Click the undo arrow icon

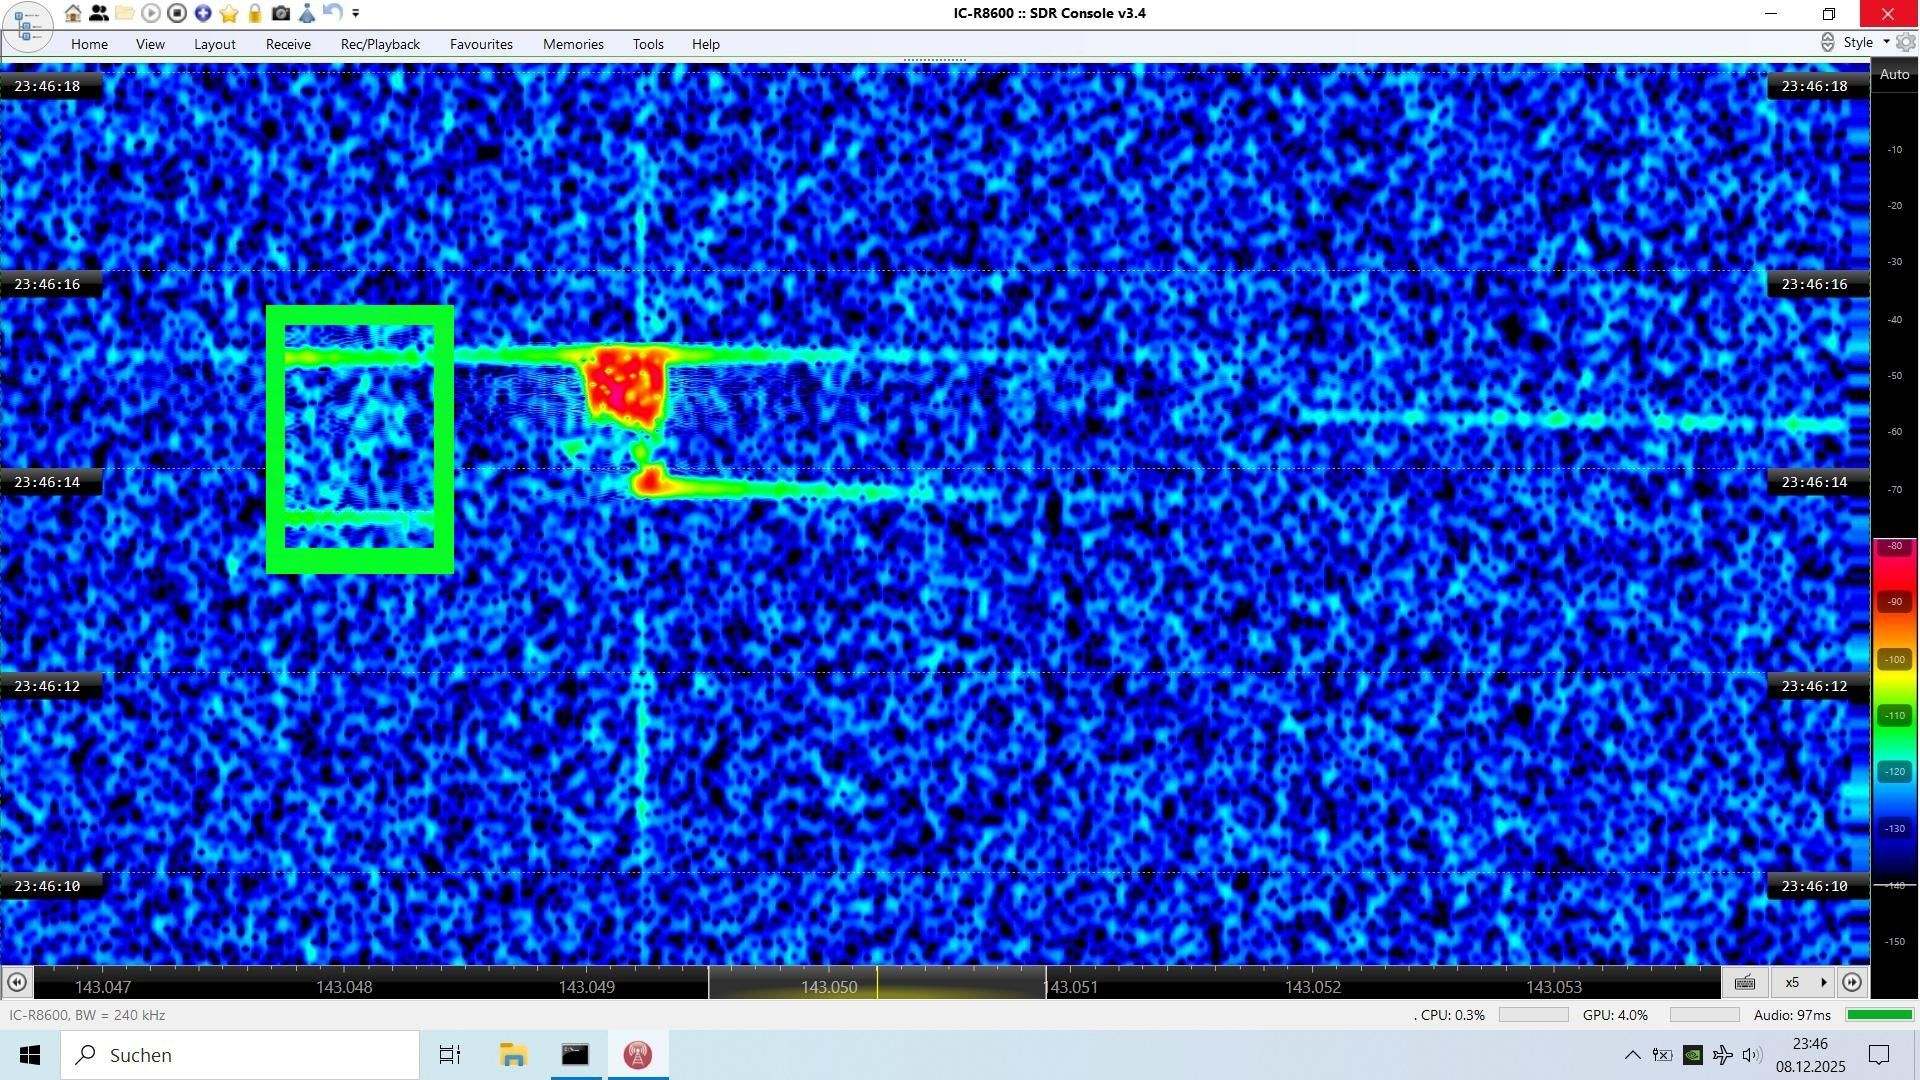click(x=333, y=13)
